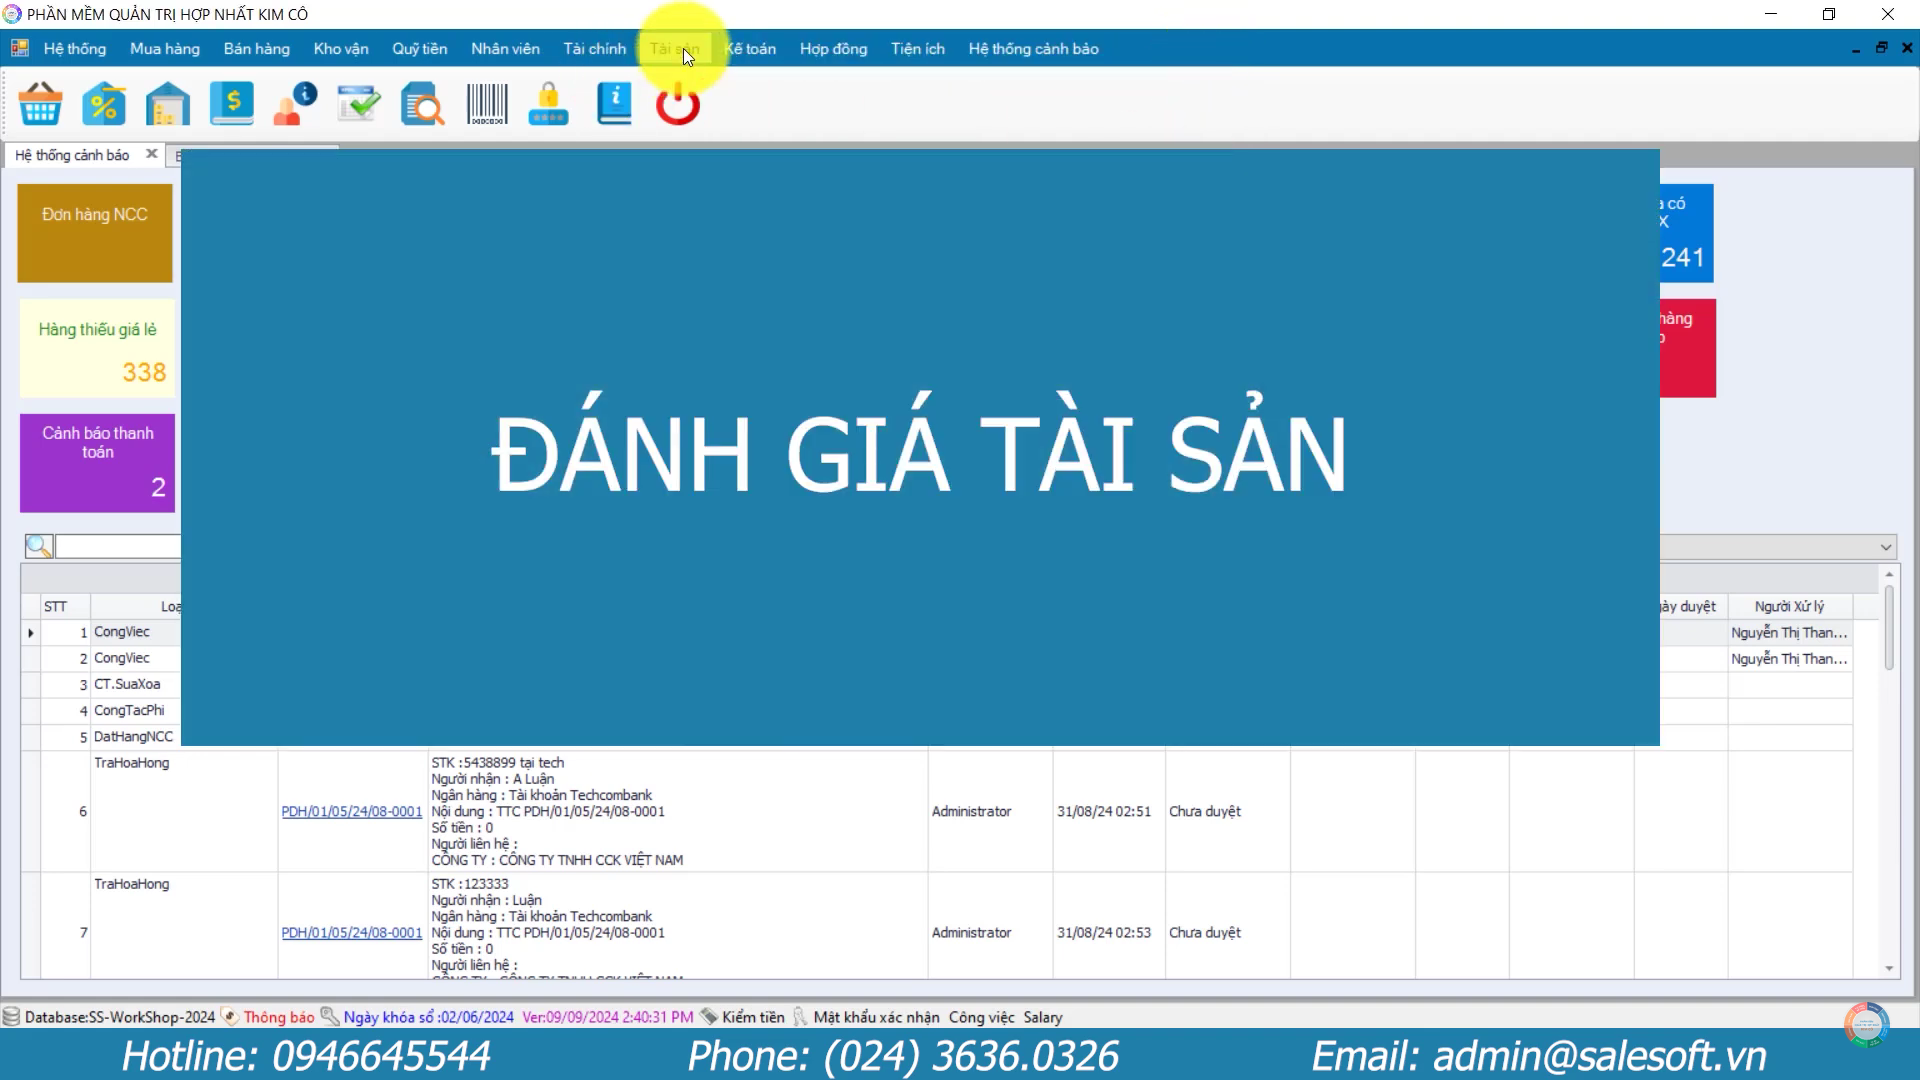The height and width of the screenshot is (1080, 1920).
Task: Expand the dropdown arrow above the table
Action: pyautogui.click(x=1886, y=547)
